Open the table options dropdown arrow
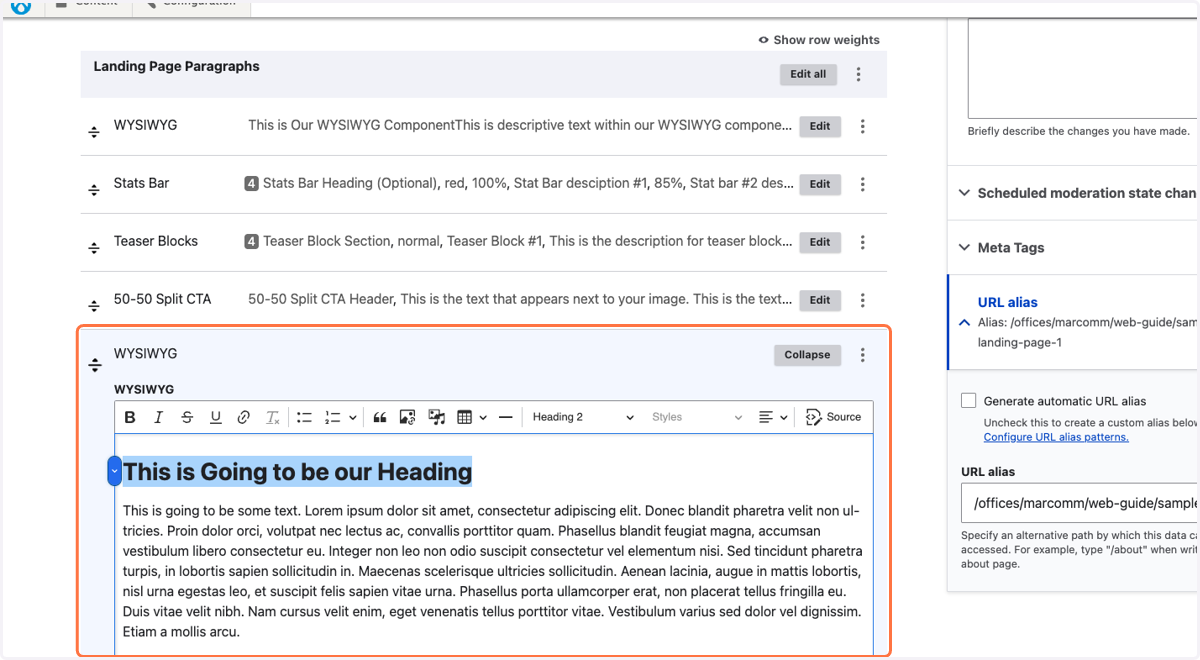The width and height of the screenshot is (1200, 660). click(483, 418)
